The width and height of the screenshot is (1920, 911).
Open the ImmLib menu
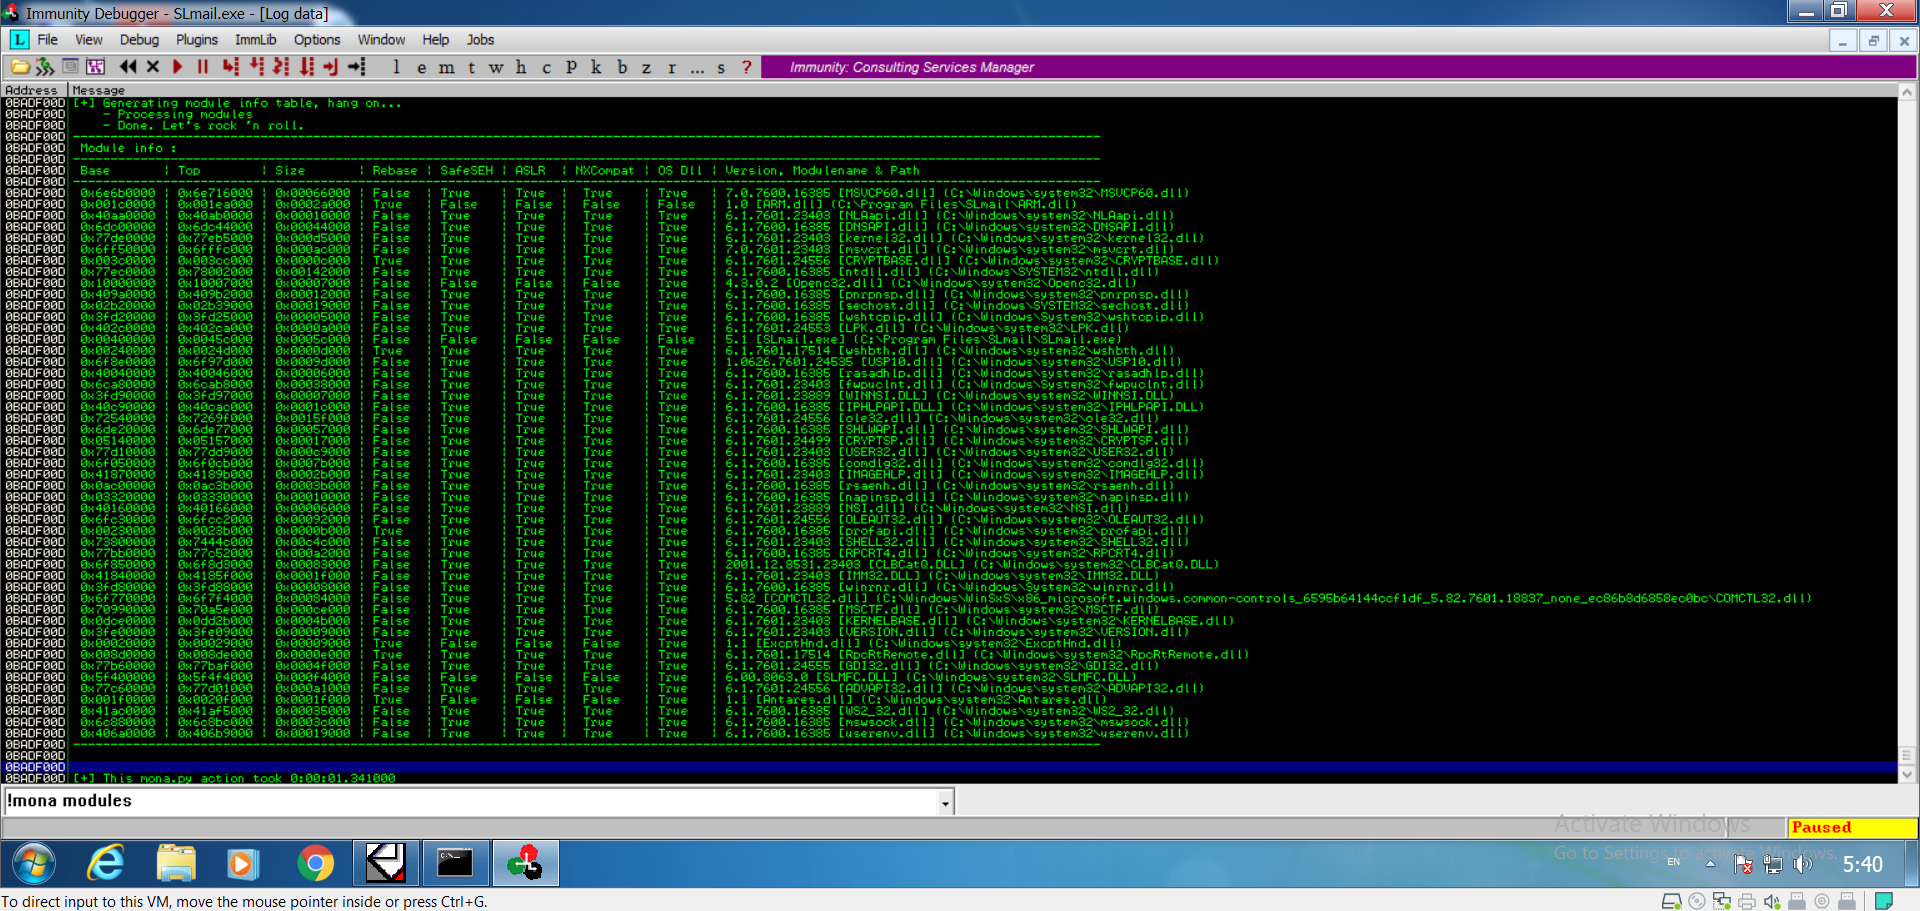(256, 40)
